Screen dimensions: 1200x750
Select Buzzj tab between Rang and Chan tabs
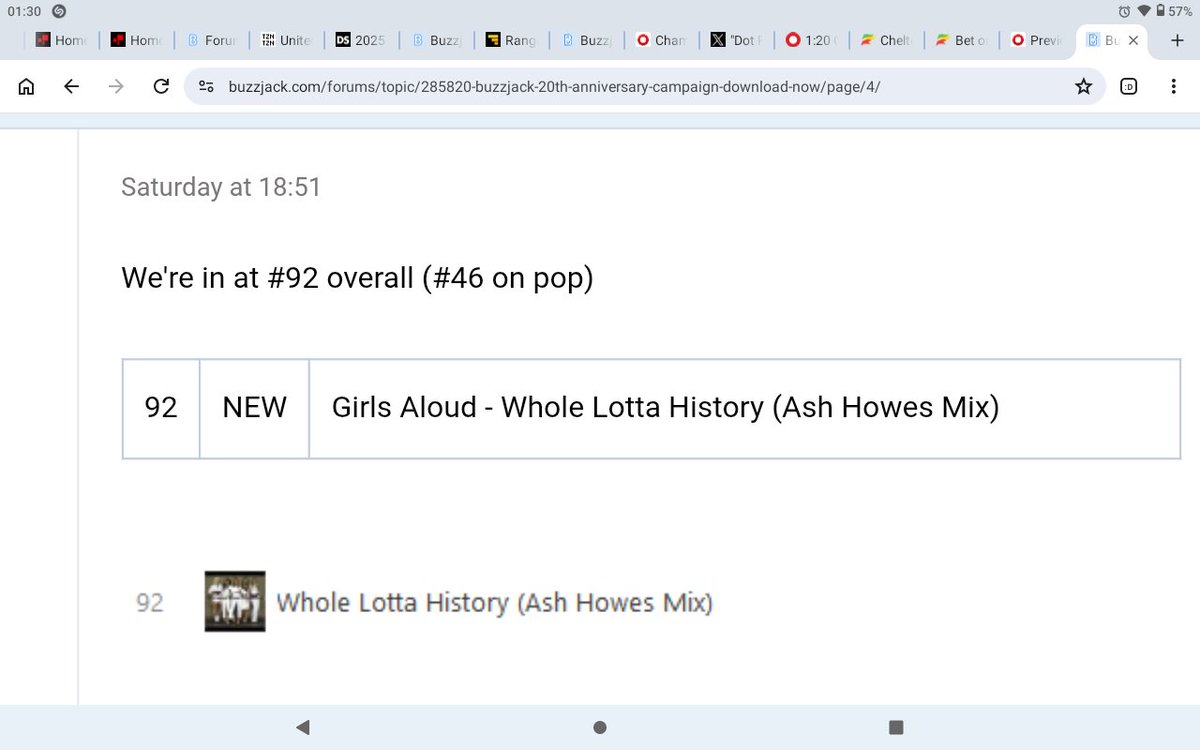(x=585, y=41)
